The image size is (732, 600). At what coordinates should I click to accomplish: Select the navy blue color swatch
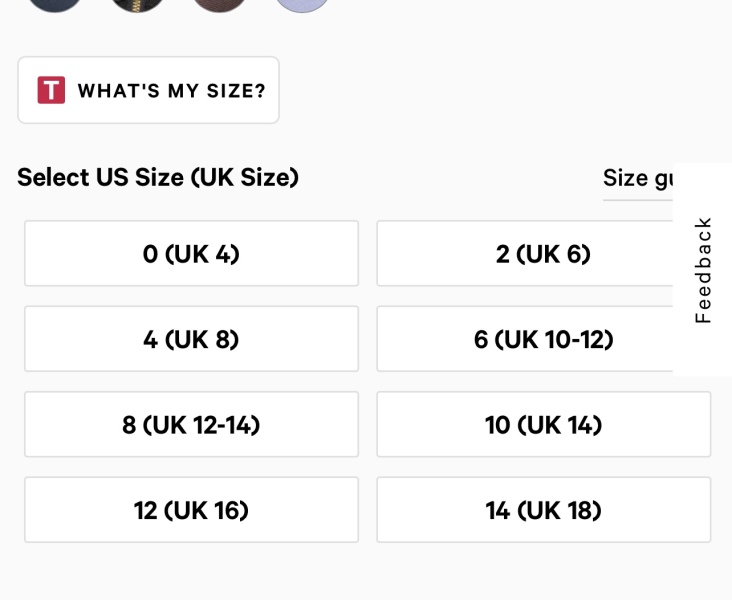pos(54,3)
